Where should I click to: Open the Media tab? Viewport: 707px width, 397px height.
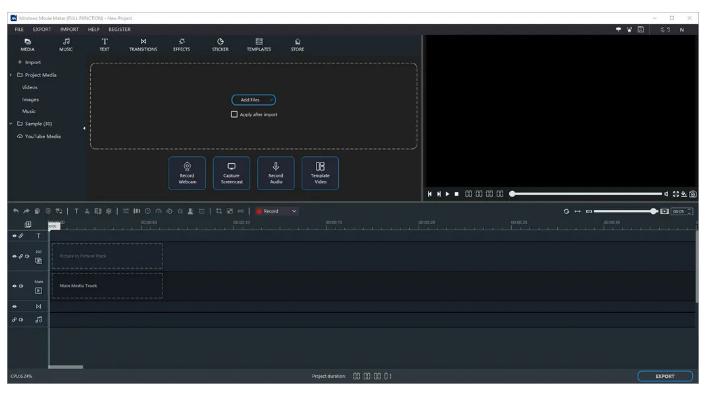(x=28, y=45)
